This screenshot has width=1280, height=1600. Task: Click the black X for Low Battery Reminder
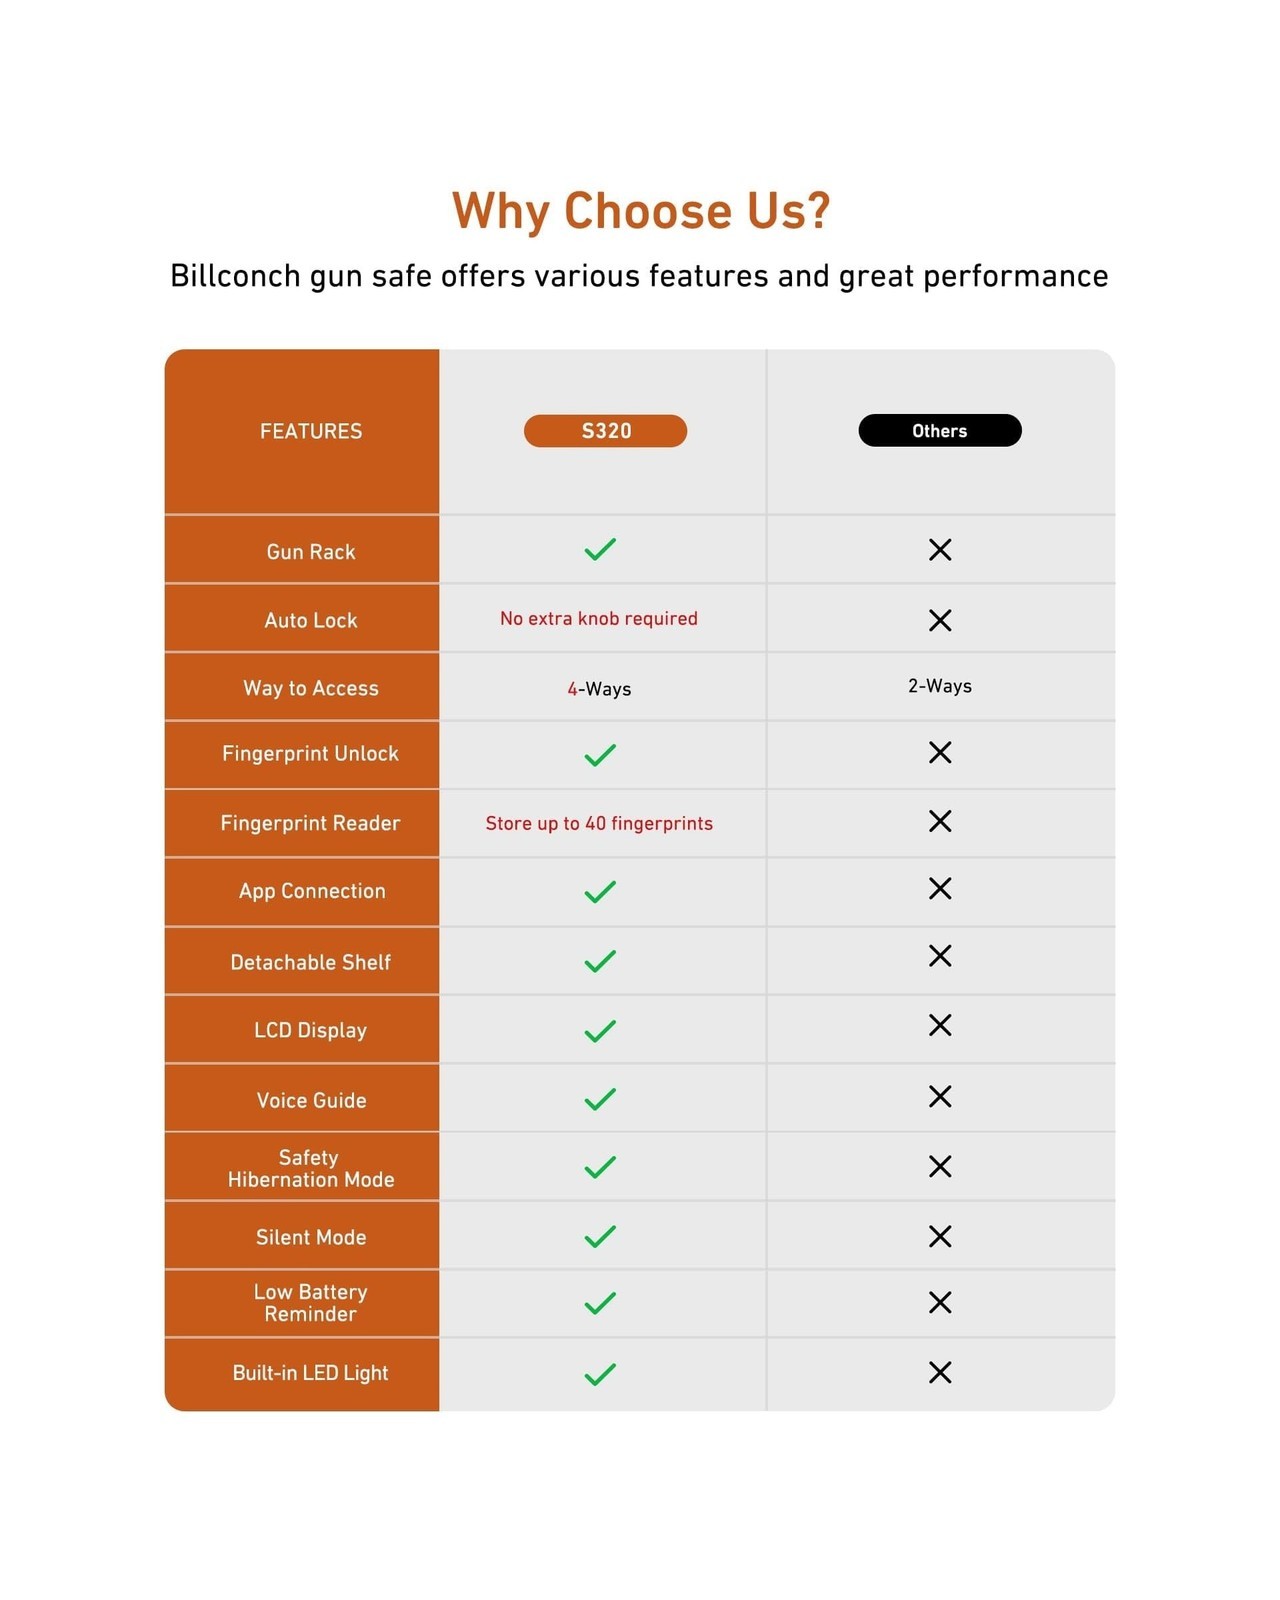coord(940,1302)
